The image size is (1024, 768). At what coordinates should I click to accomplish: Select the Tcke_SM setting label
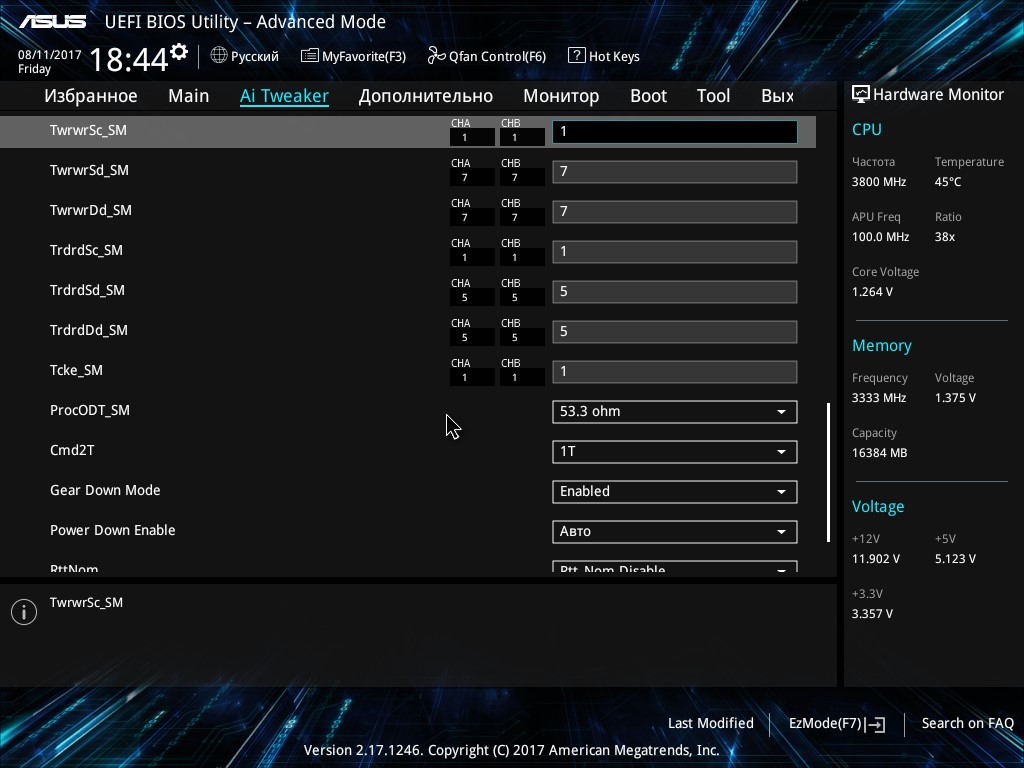pyautogui.click(x=76, y=370)
